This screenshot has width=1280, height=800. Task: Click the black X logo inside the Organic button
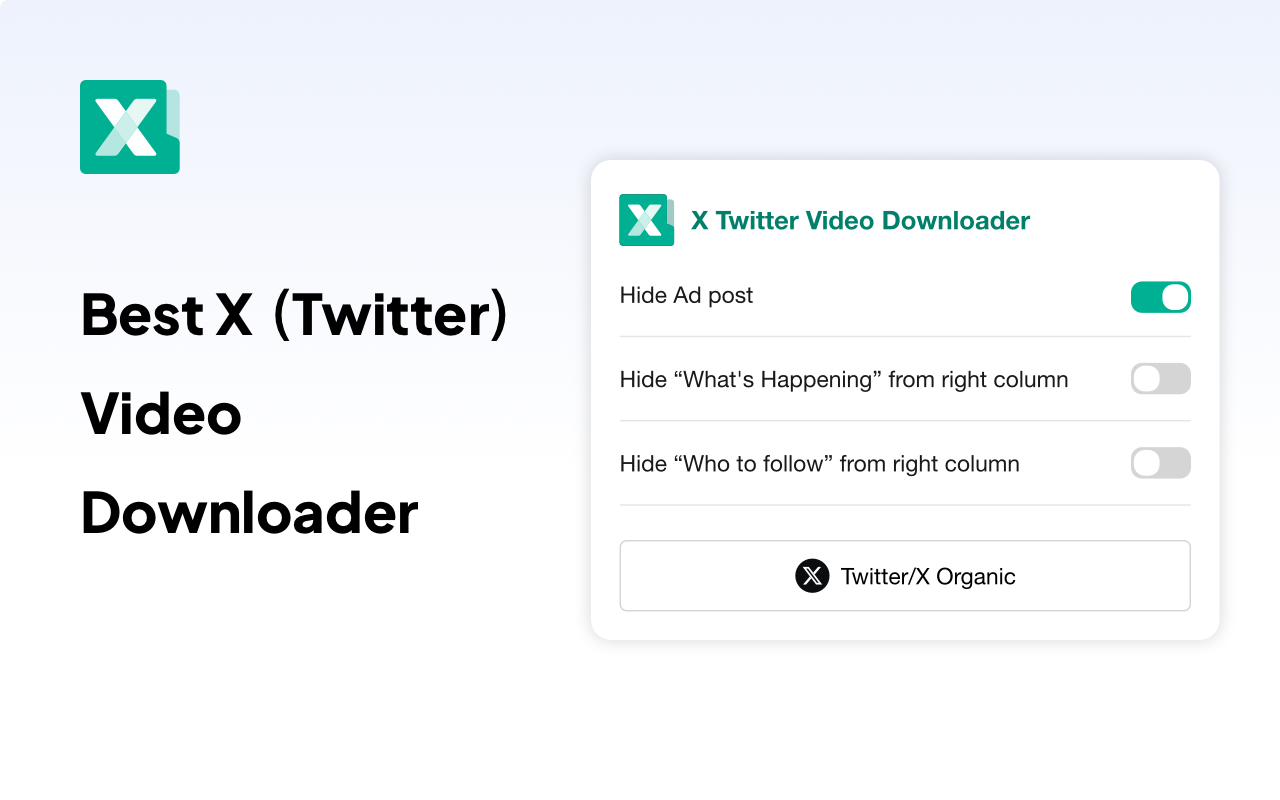tap(812, 576)
